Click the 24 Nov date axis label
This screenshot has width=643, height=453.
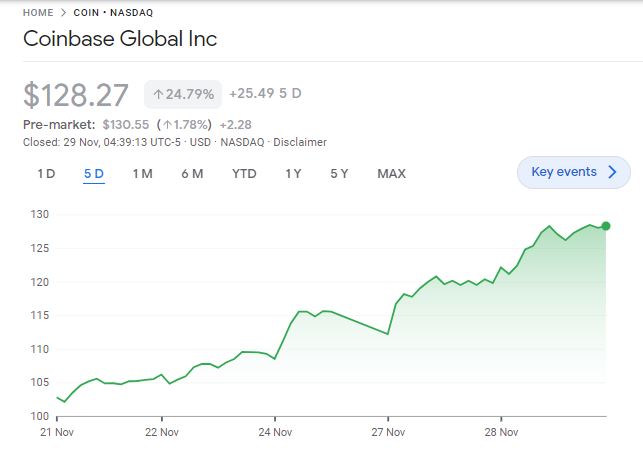tap(275, 433)
